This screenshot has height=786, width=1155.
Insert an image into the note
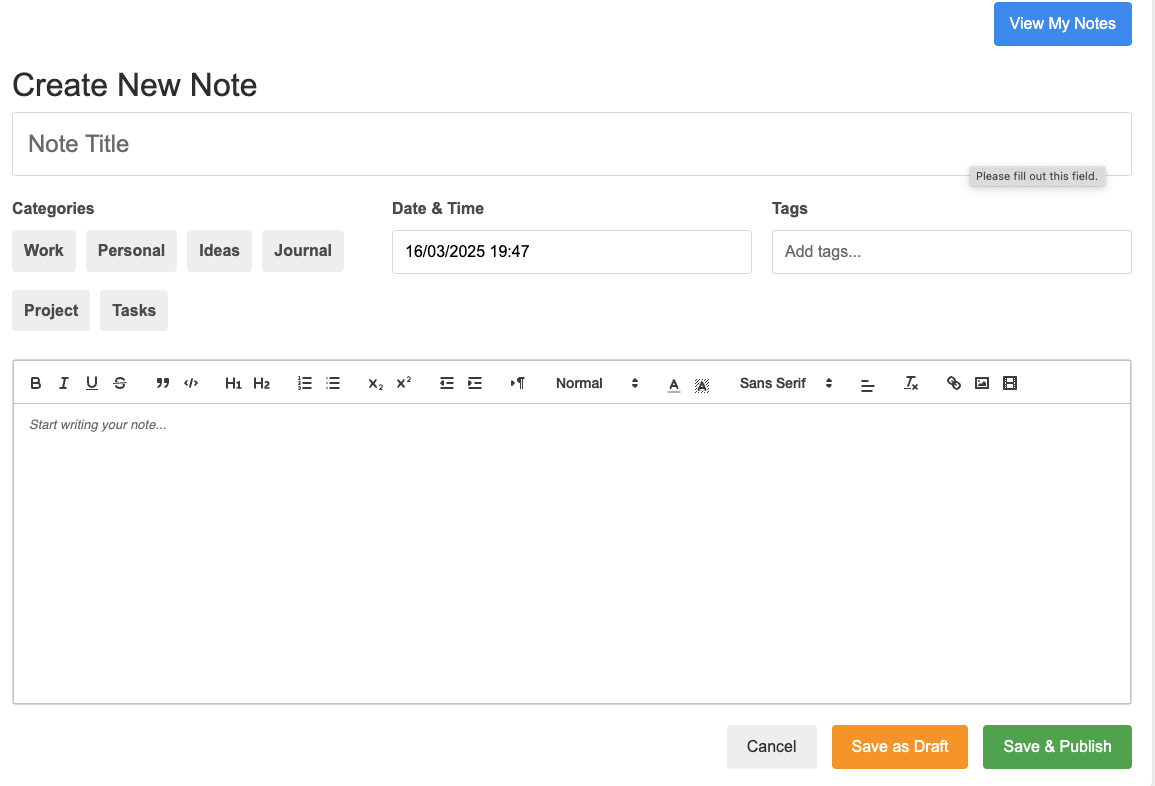coord(982,383)
